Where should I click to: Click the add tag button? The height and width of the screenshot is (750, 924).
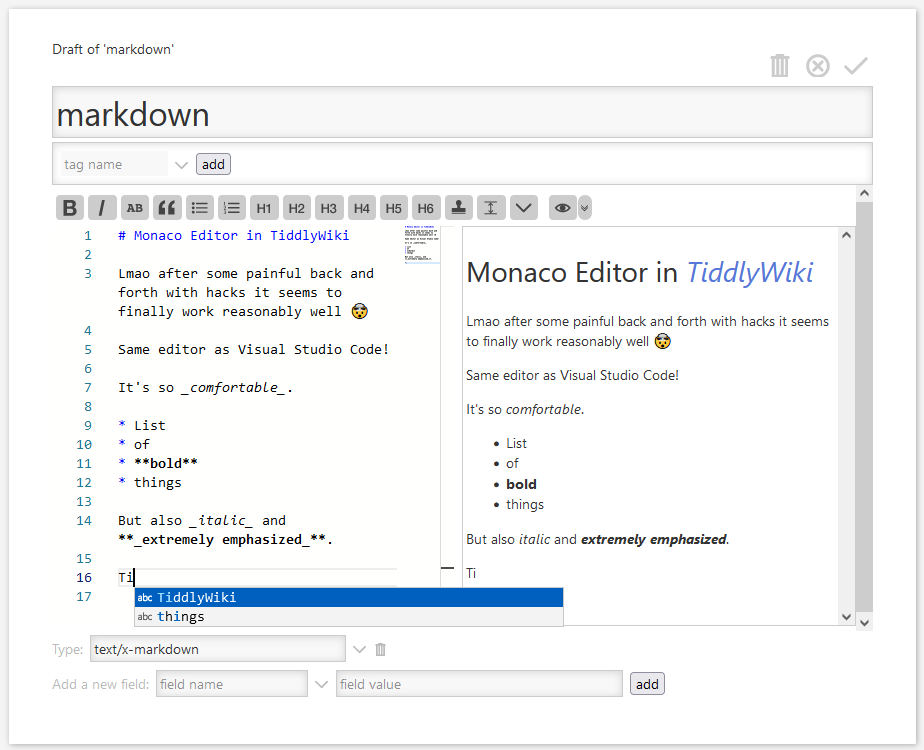(x=213, y=164)
